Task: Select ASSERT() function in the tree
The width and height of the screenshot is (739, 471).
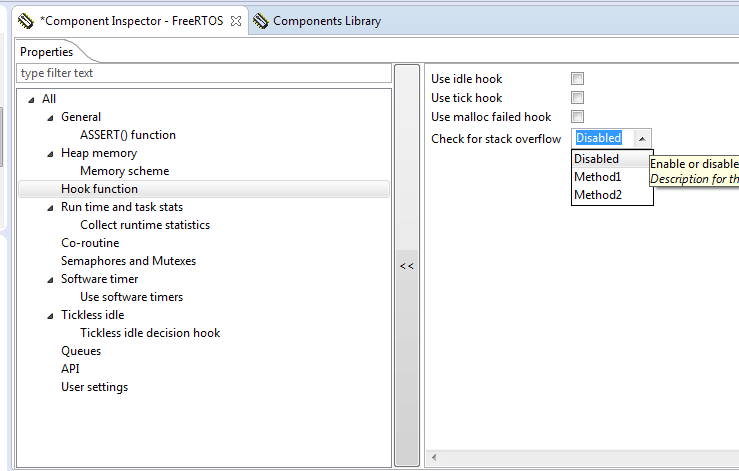Action: coord(128,135)
